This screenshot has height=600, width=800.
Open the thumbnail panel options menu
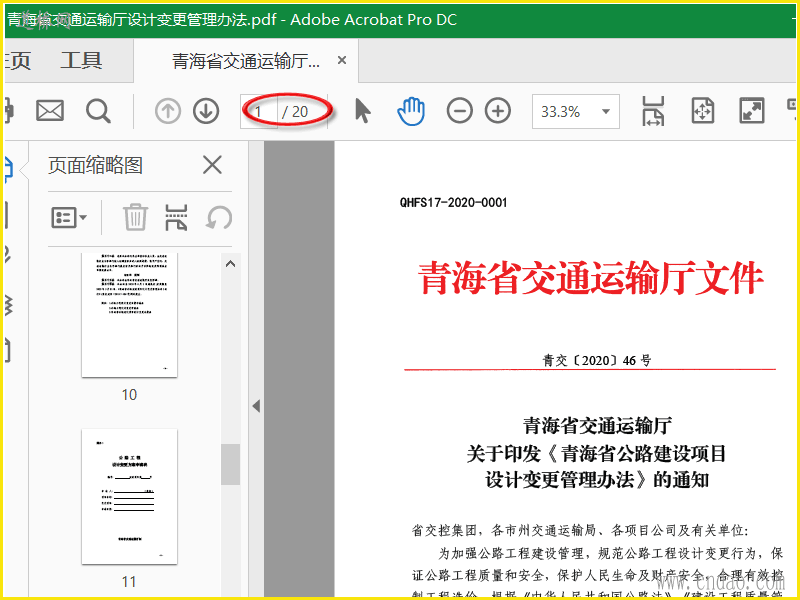click(x=69, y=218)
